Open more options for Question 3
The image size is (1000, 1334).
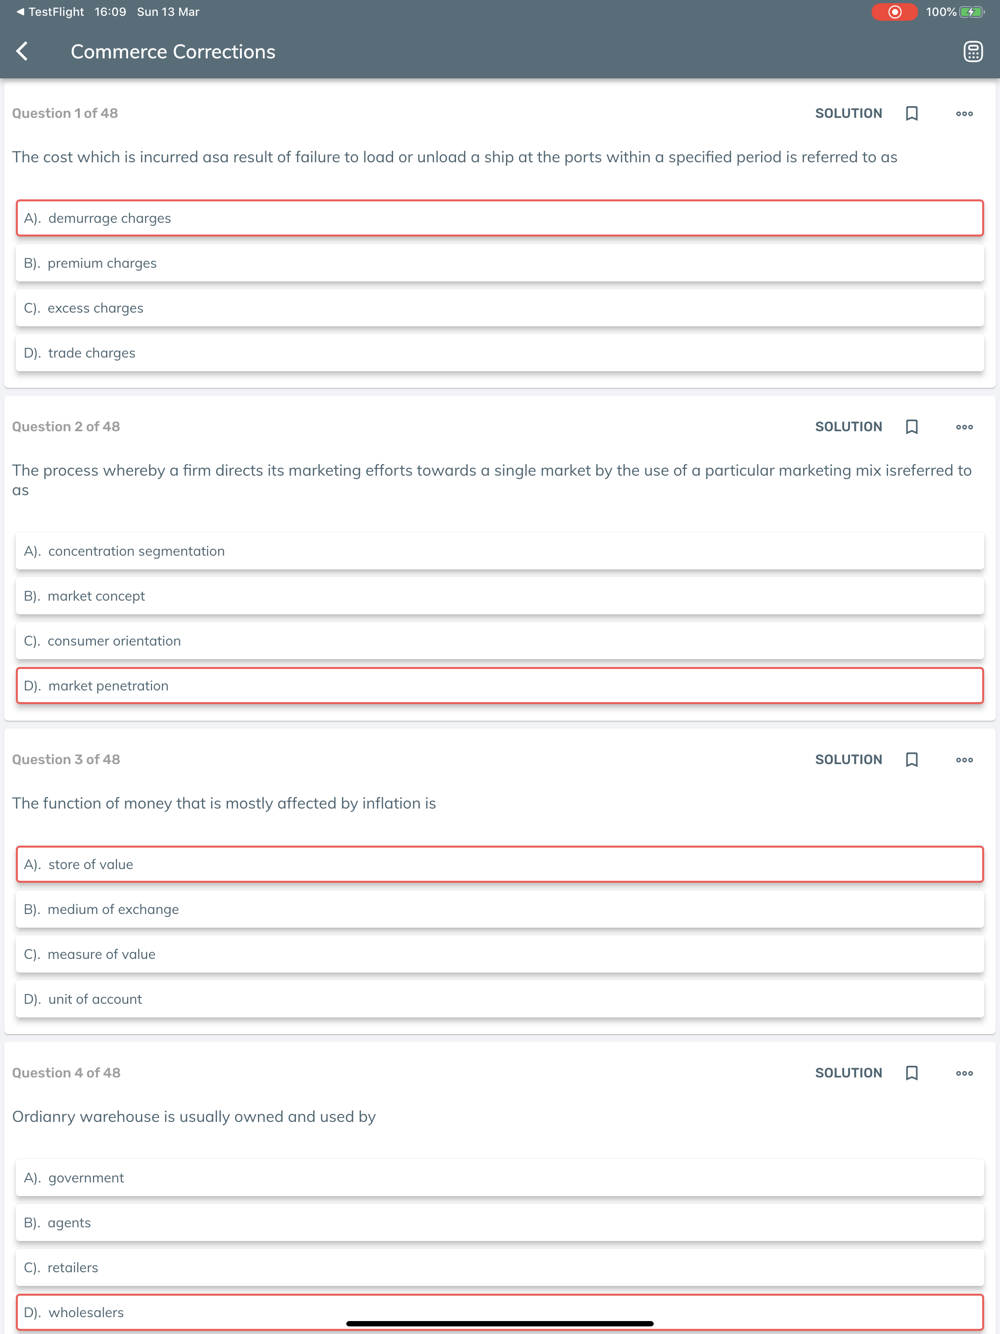[964, 760]
